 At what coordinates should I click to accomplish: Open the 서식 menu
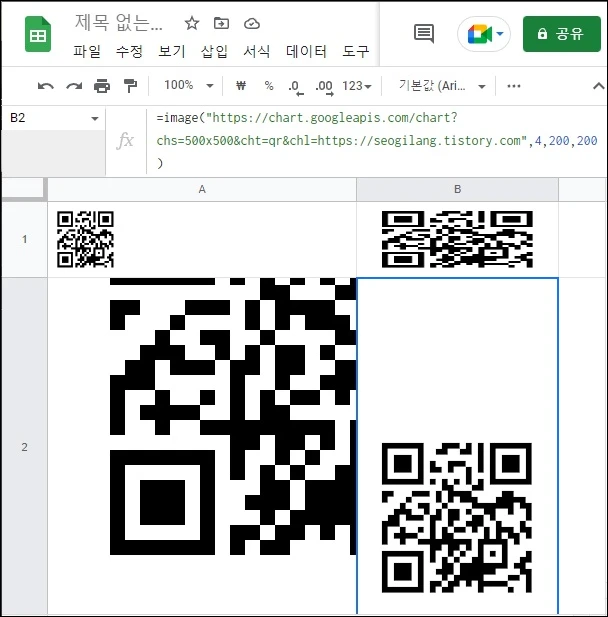(257, 51)
